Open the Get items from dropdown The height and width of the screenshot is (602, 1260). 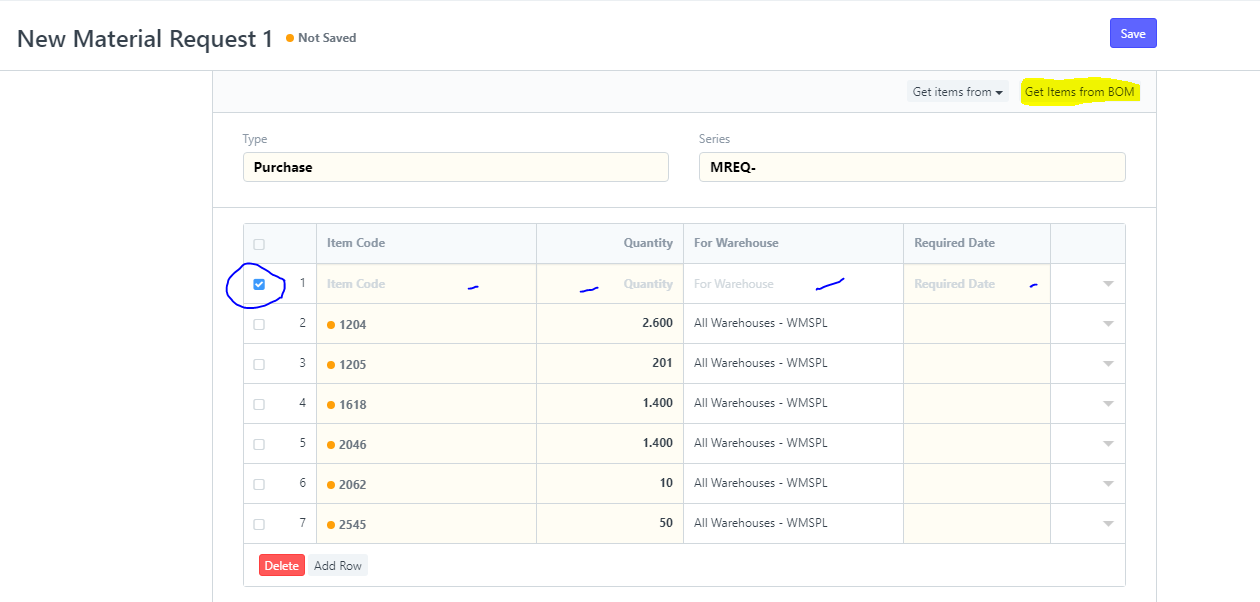pyautogui.click(x=957, y=92)
